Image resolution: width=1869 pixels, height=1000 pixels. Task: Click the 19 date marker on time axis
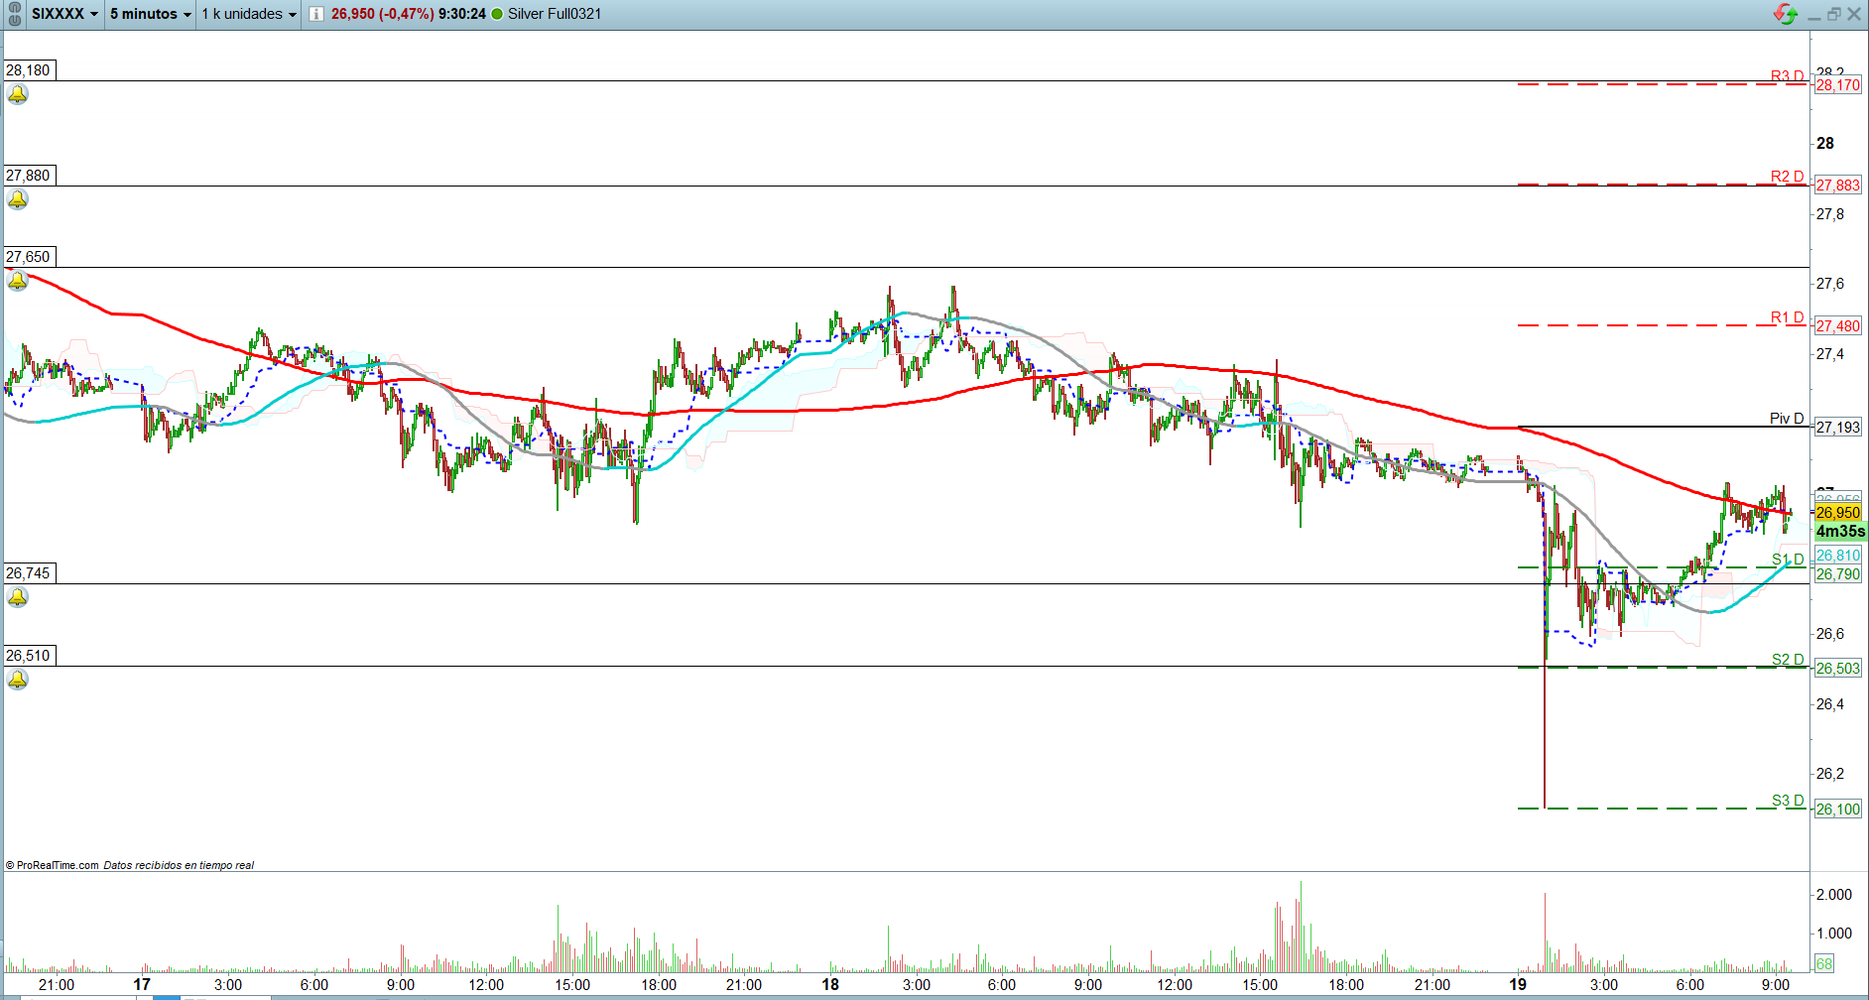1518,985
